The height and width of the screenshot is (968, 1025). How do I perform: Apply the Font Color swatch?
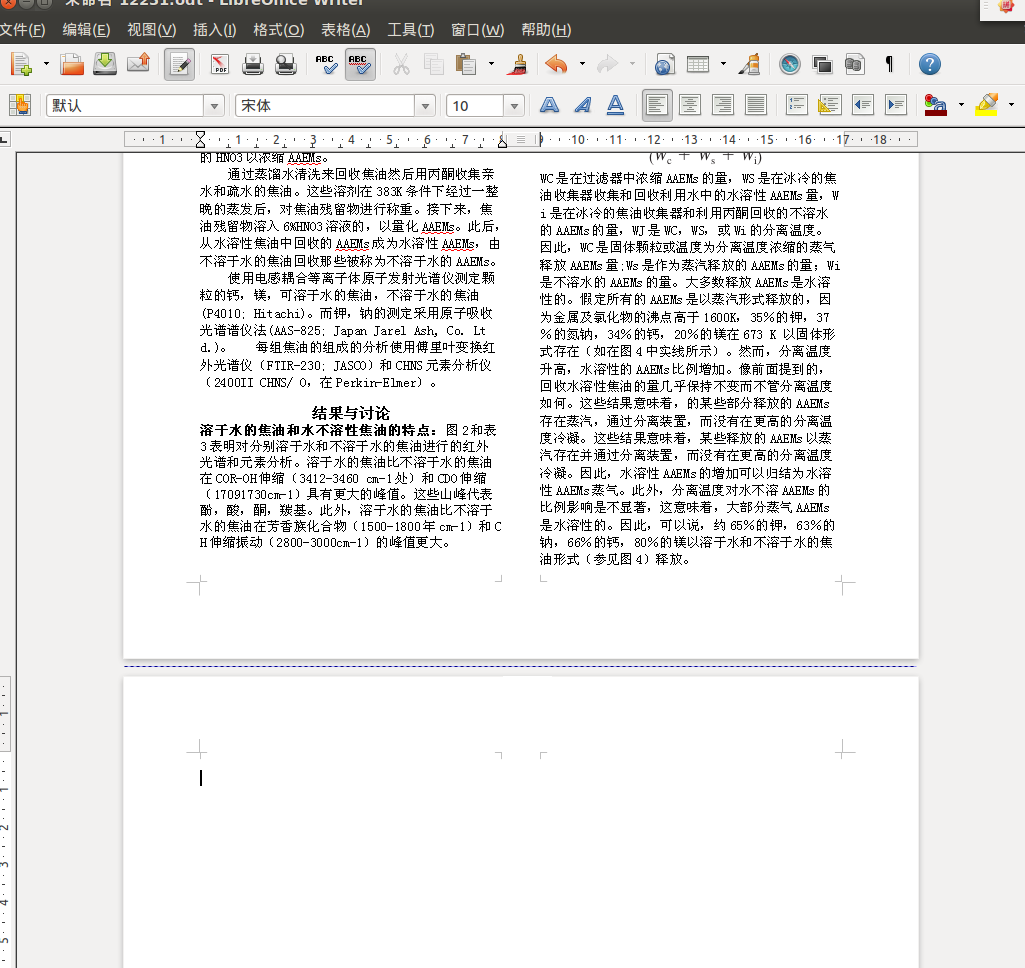click(935, 105)
